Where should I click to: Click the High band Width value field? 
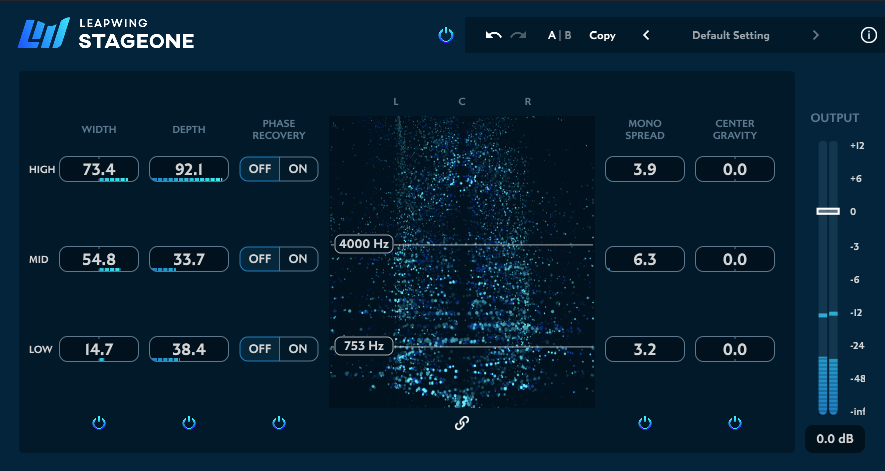coord(99,169)
